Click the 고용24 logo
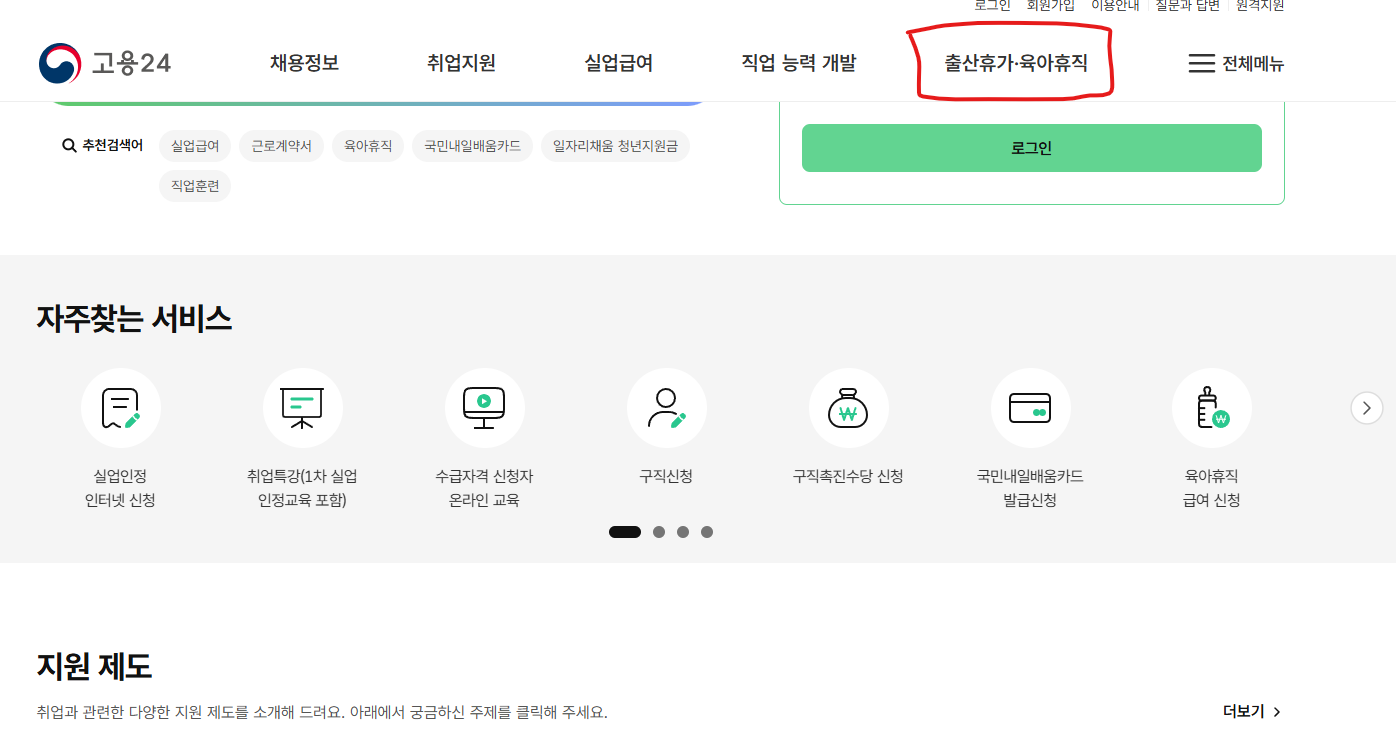Image resolution: width=1396 pixels, height=739 pixels. [x=102, y=63]
